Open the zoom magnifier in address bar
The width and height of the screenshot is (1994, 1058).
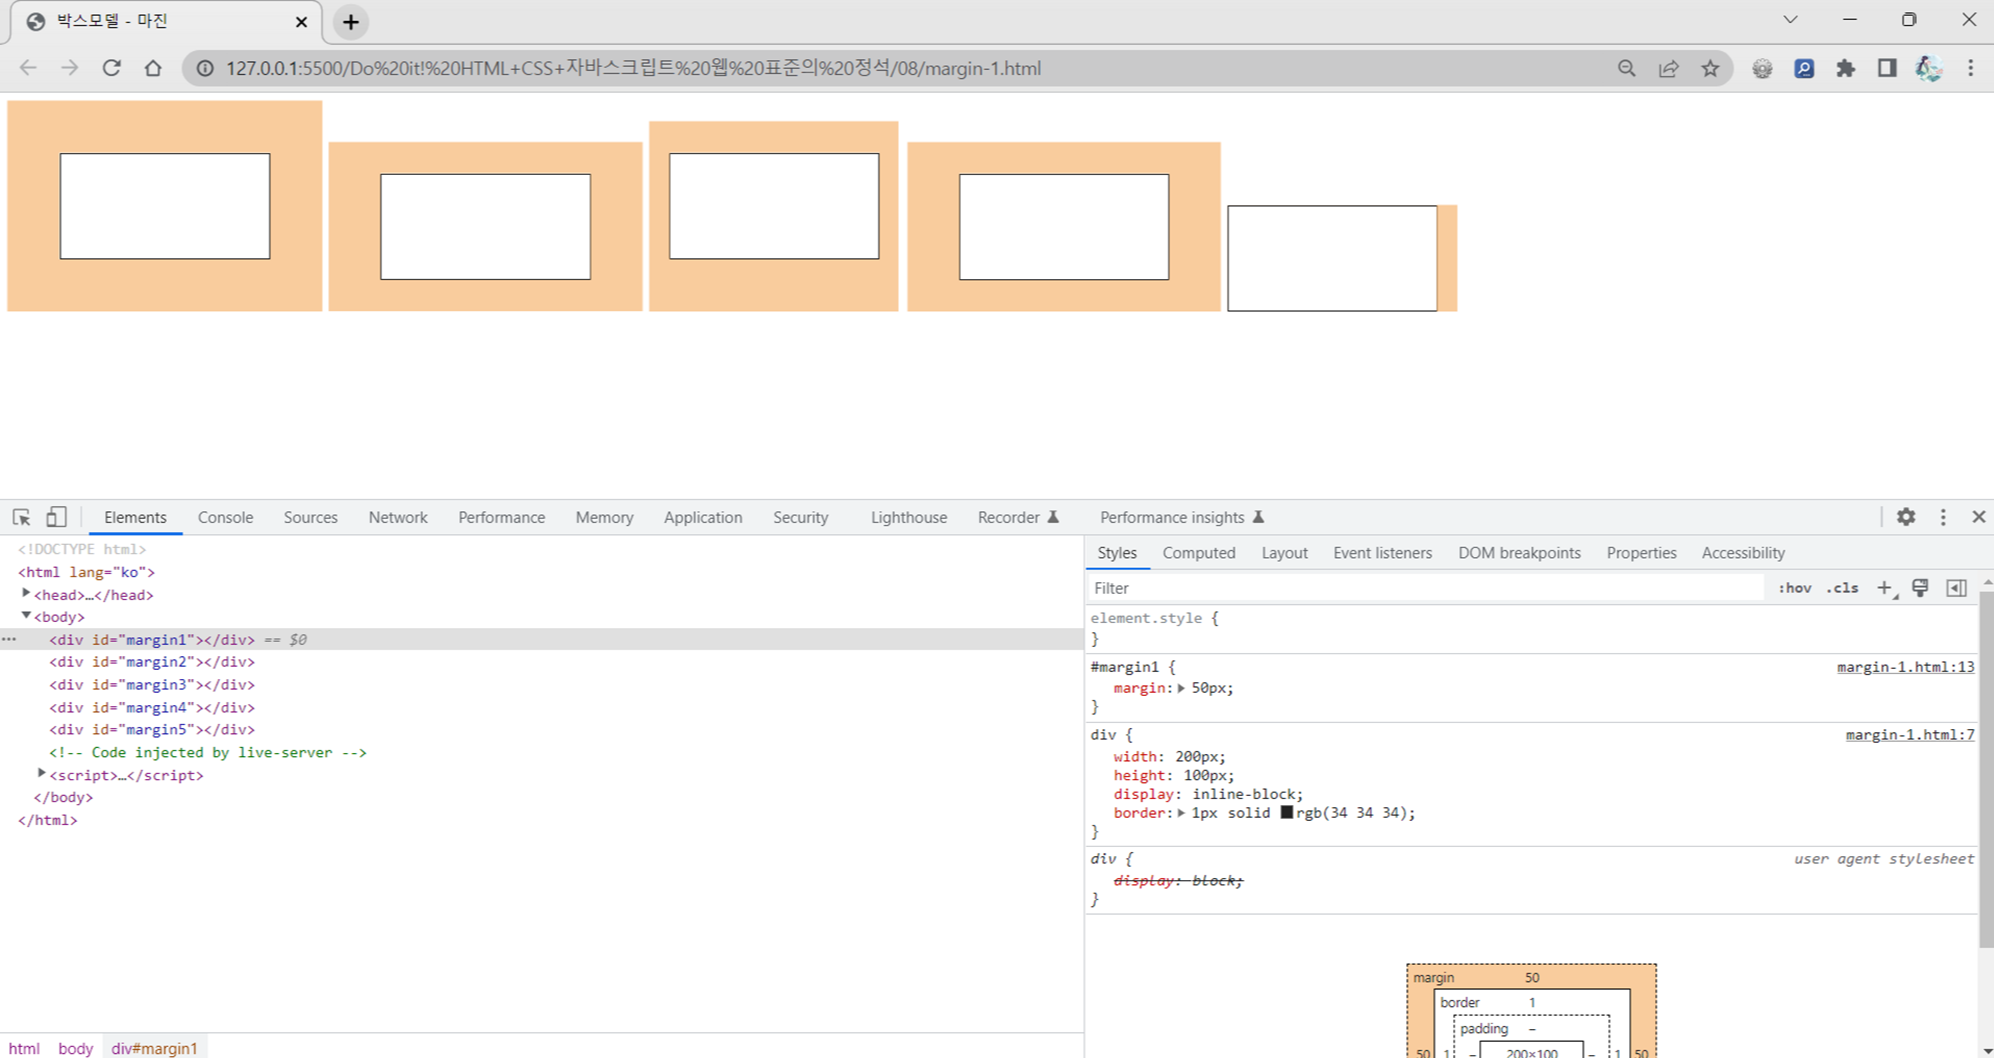[1627, 68]
